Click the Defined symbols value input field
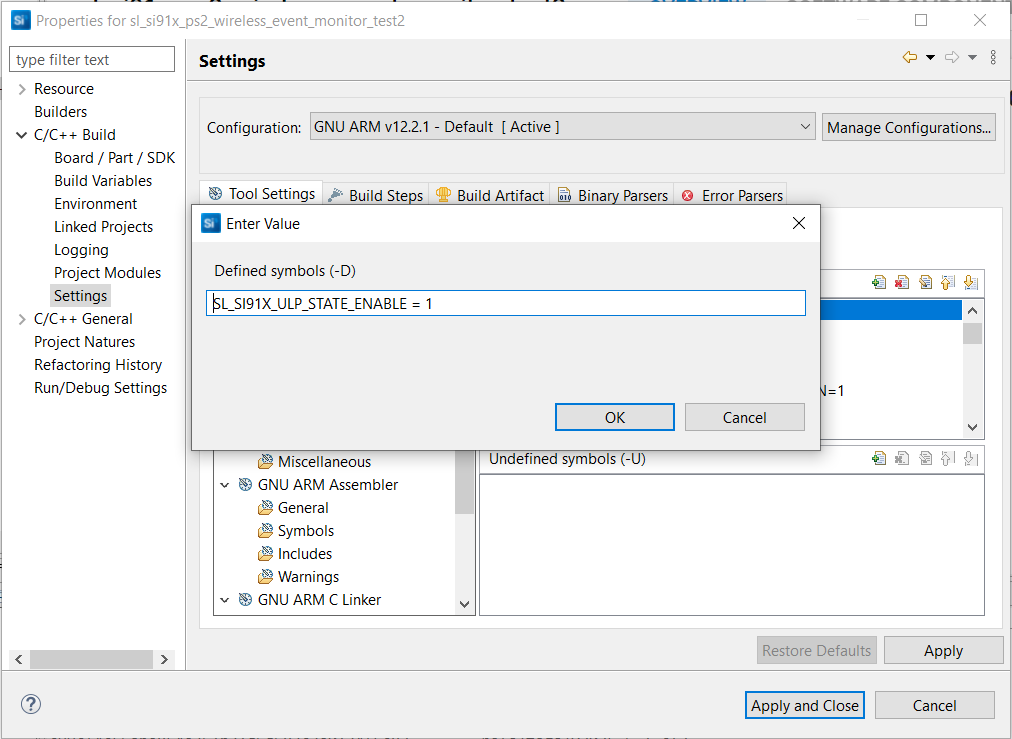The image size is (1012, 739). (x=505, y=302)
